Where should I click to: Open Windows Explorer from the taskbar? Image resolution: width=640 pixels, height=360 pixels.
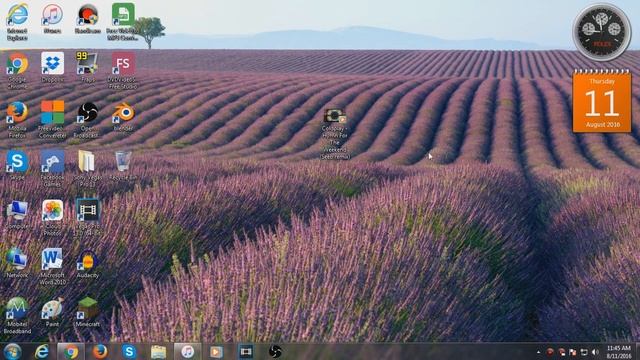click(x=158, y=351)
